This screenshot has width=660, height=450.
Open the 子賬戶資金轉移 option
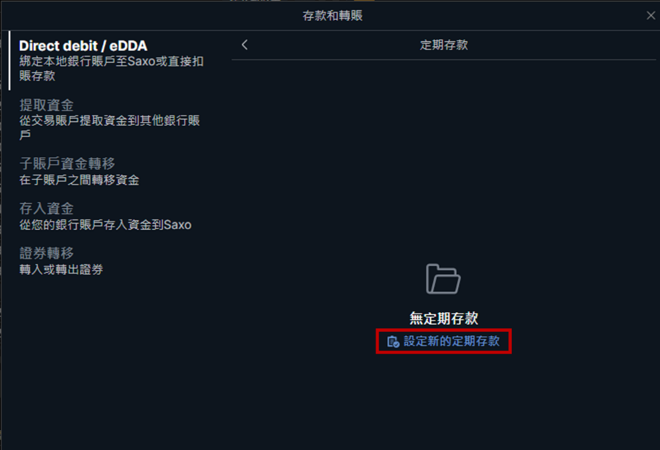(67, 163)
